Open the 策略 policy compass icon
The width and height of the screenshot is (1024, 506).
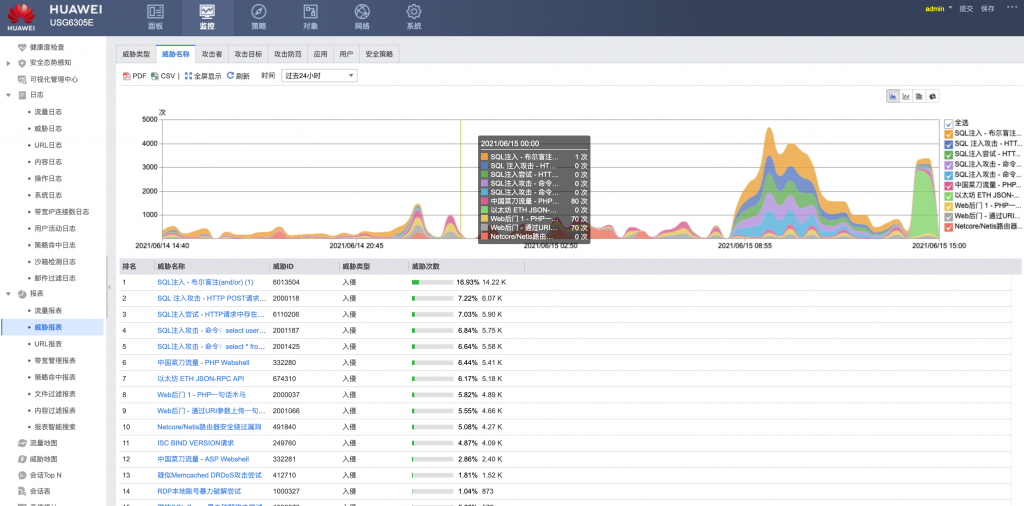[259, 11]
